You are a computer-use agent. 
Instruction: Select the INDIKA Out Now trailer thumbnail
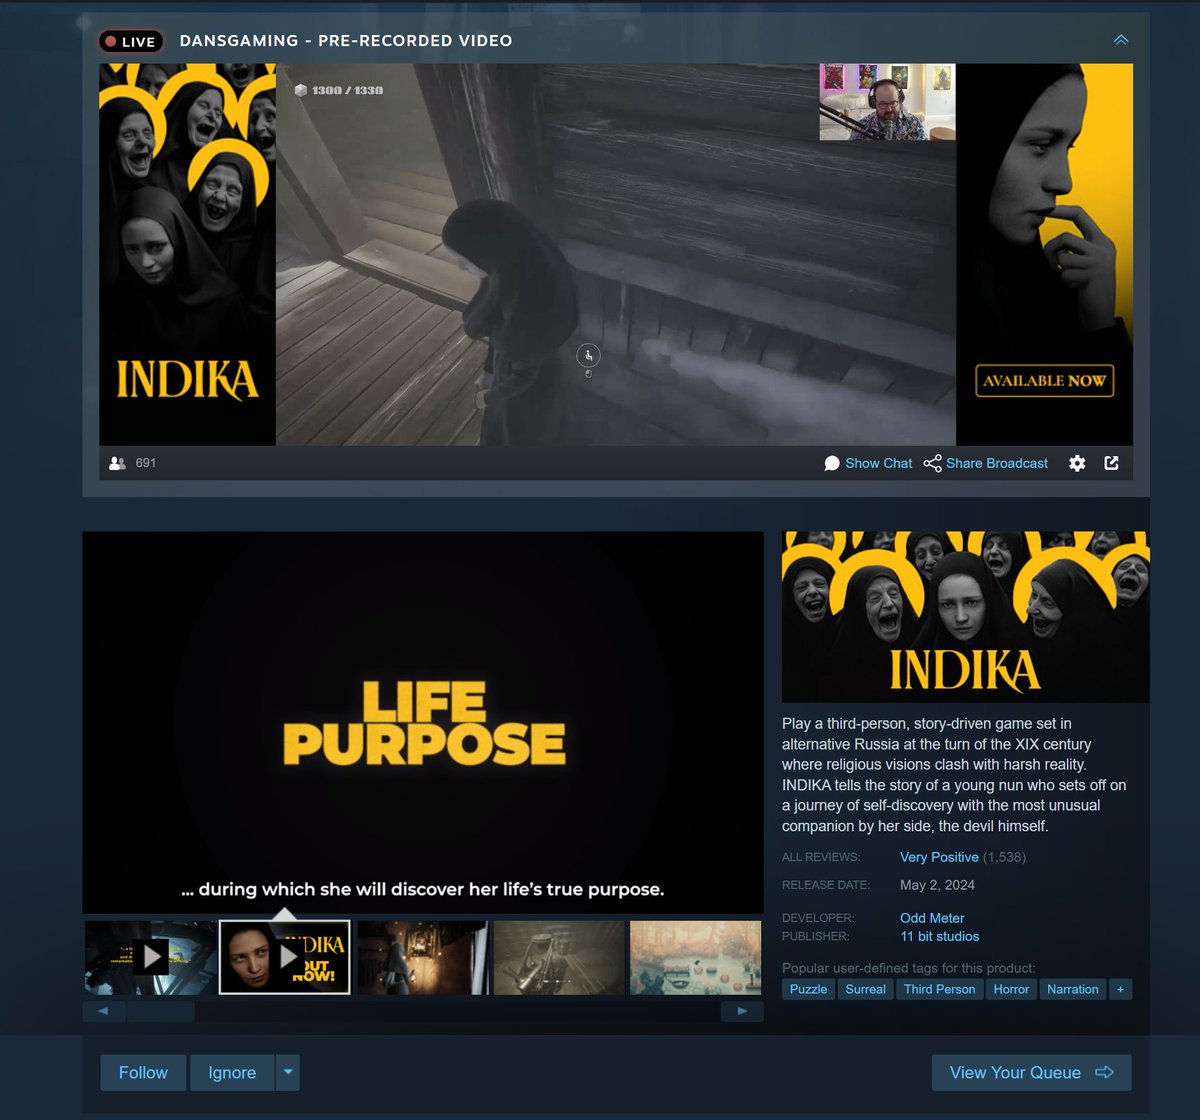(284, 957)
